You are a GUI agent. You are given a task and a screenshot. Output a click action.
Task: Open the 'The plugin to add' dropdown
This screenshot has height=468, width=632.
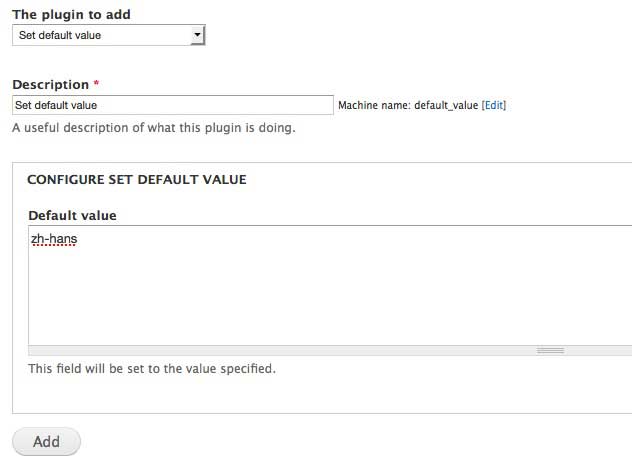108,35
